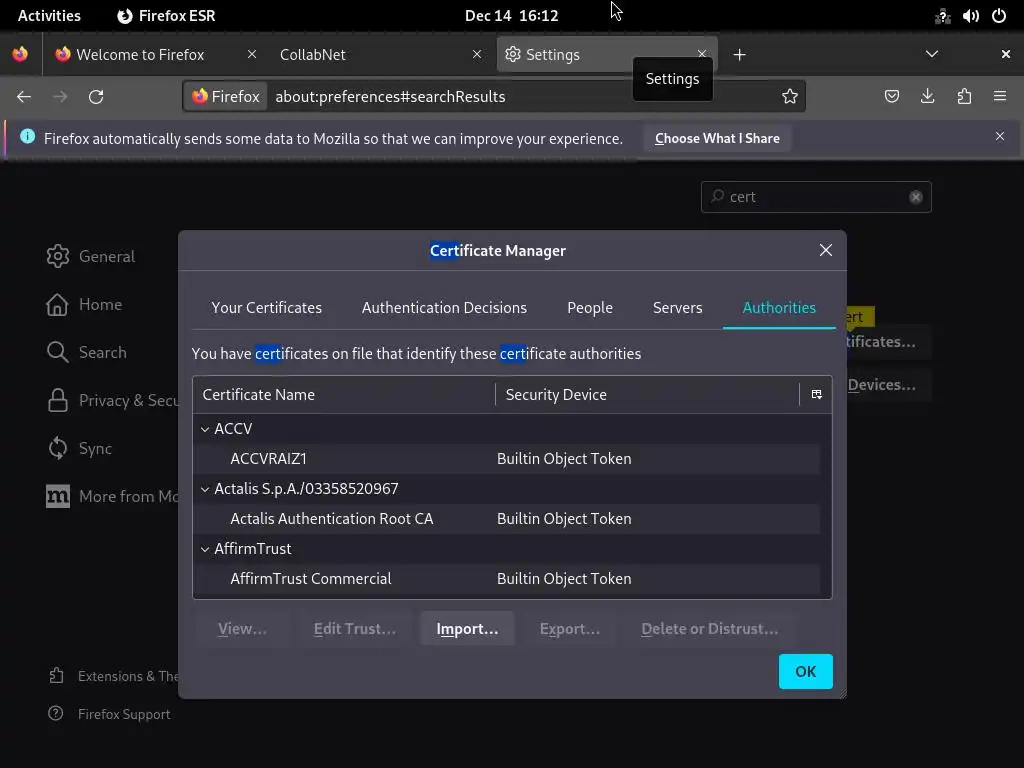Select AffirmTrust Commercial certificate row
The width and height of the screenshot is (1024, 768).
click(506, 579)
